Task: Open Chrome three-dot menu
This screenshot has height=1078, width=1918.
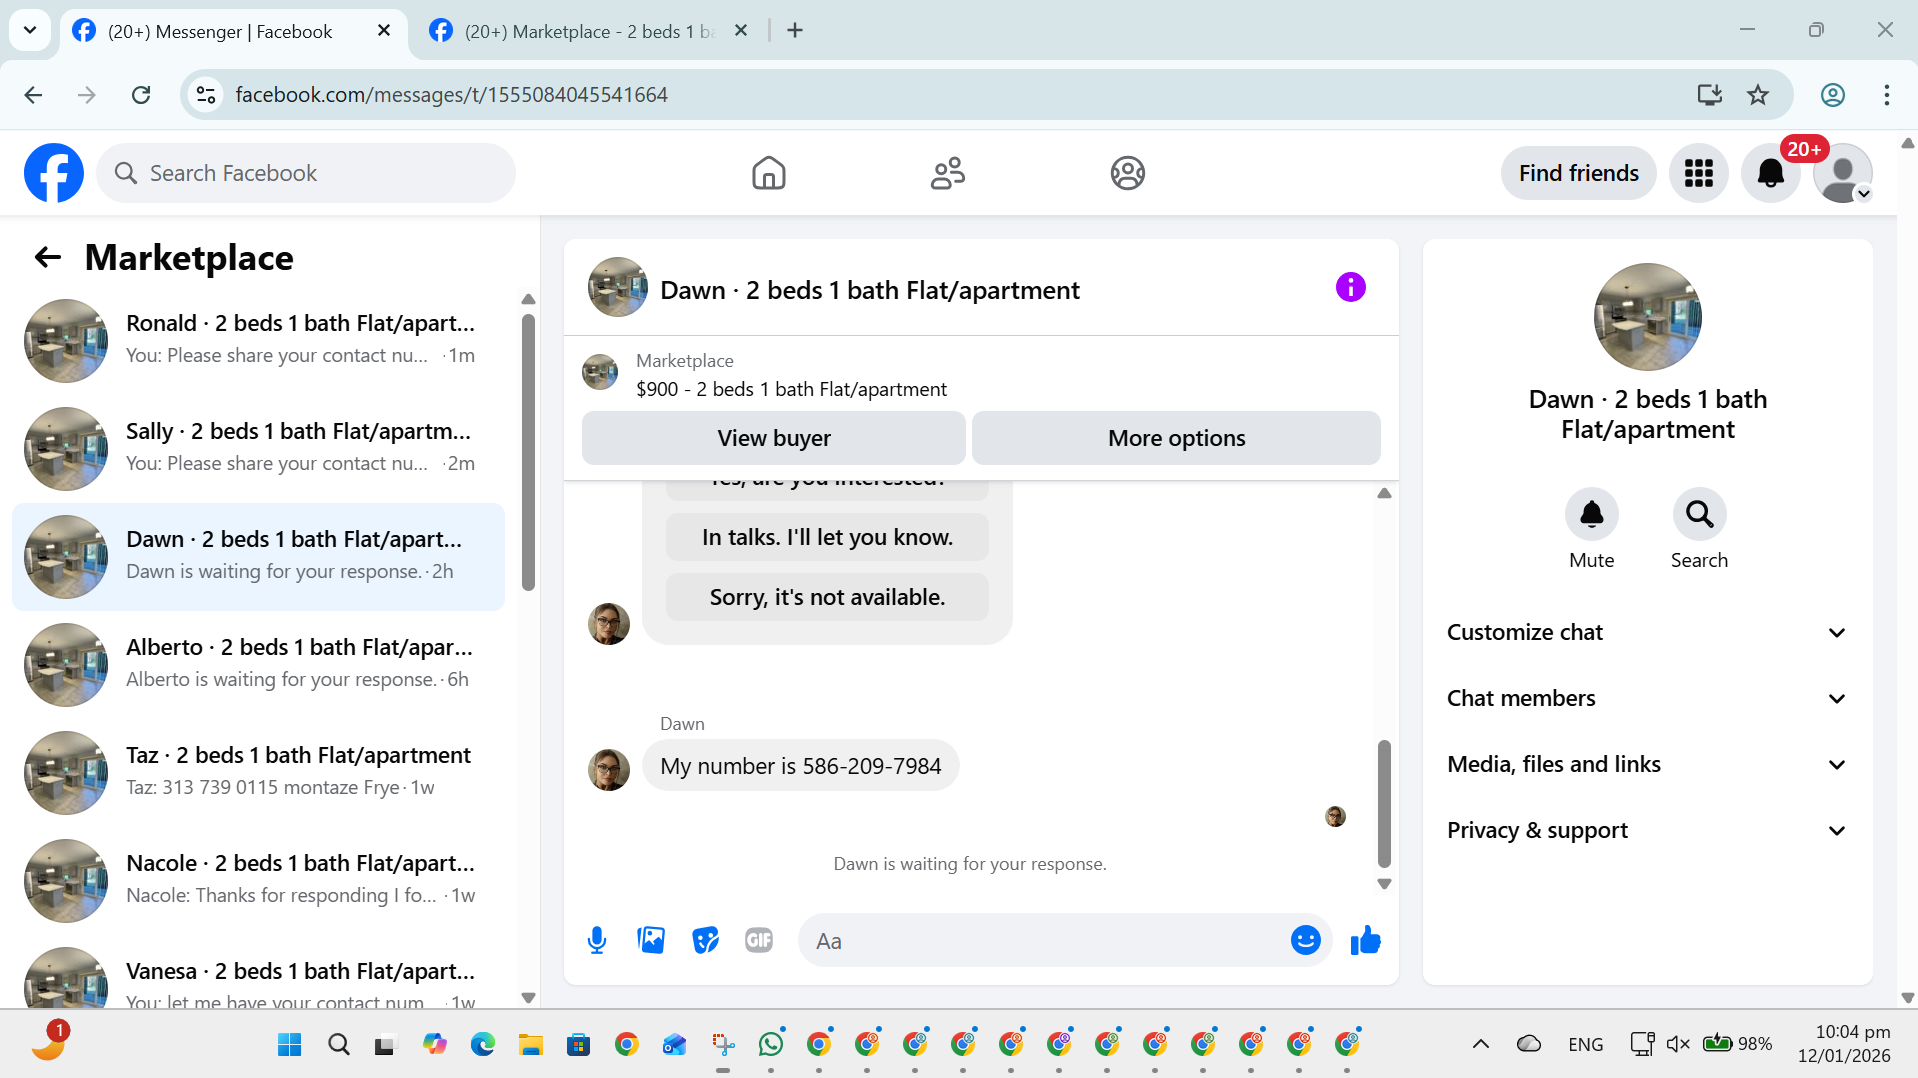Action: tap(1886, 95)
